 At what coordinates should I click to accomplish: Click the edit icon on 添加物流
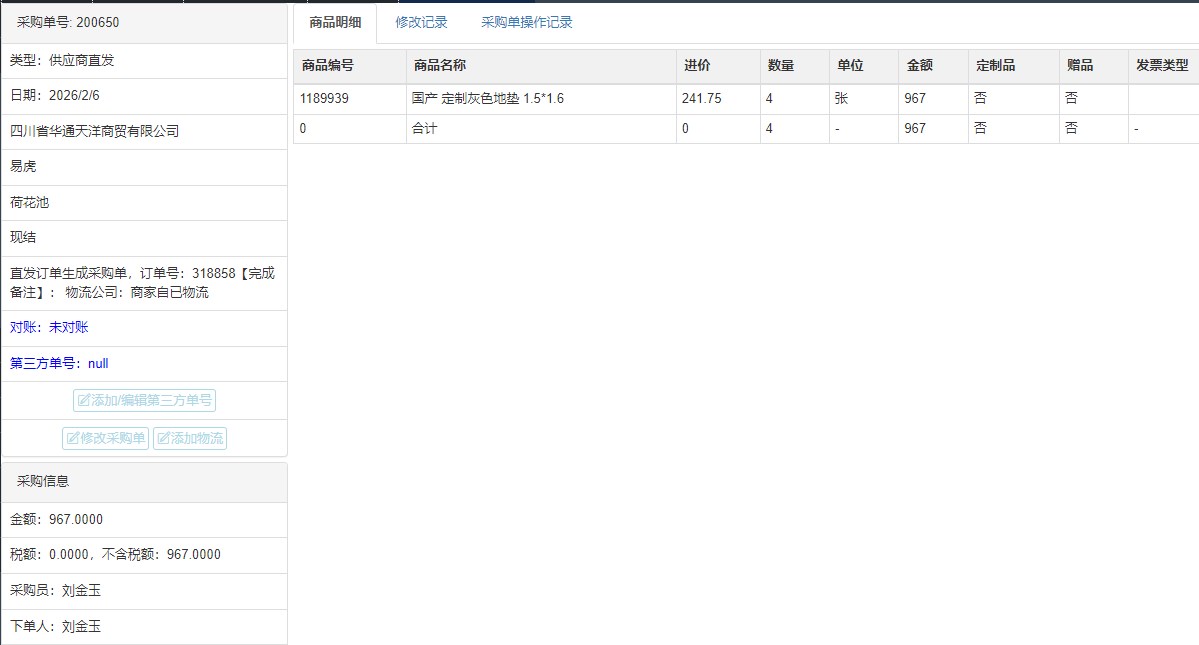tap(164, 438)
